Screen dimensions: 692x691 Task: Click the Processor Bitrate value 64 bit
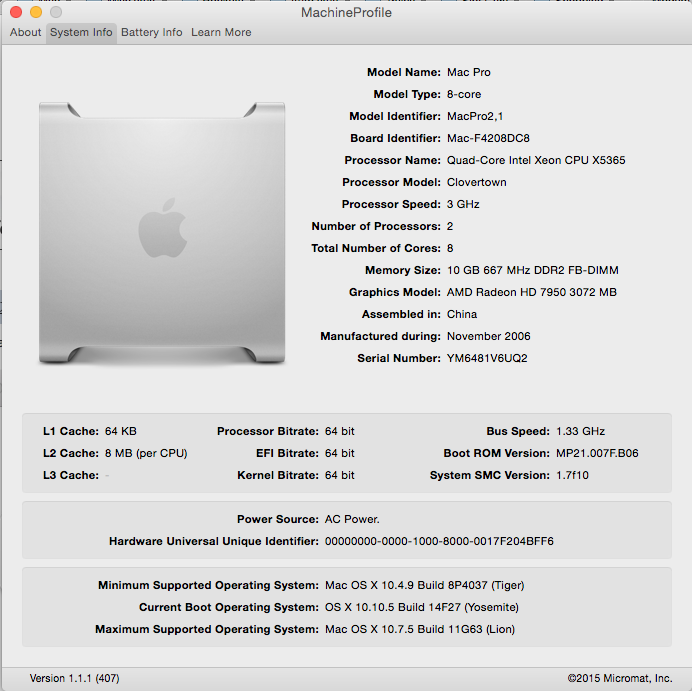pos(339,431)
